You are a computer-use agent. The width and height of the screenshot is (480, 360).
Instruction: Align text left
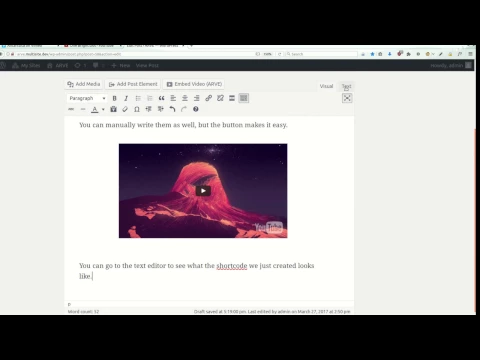[173, 98]
